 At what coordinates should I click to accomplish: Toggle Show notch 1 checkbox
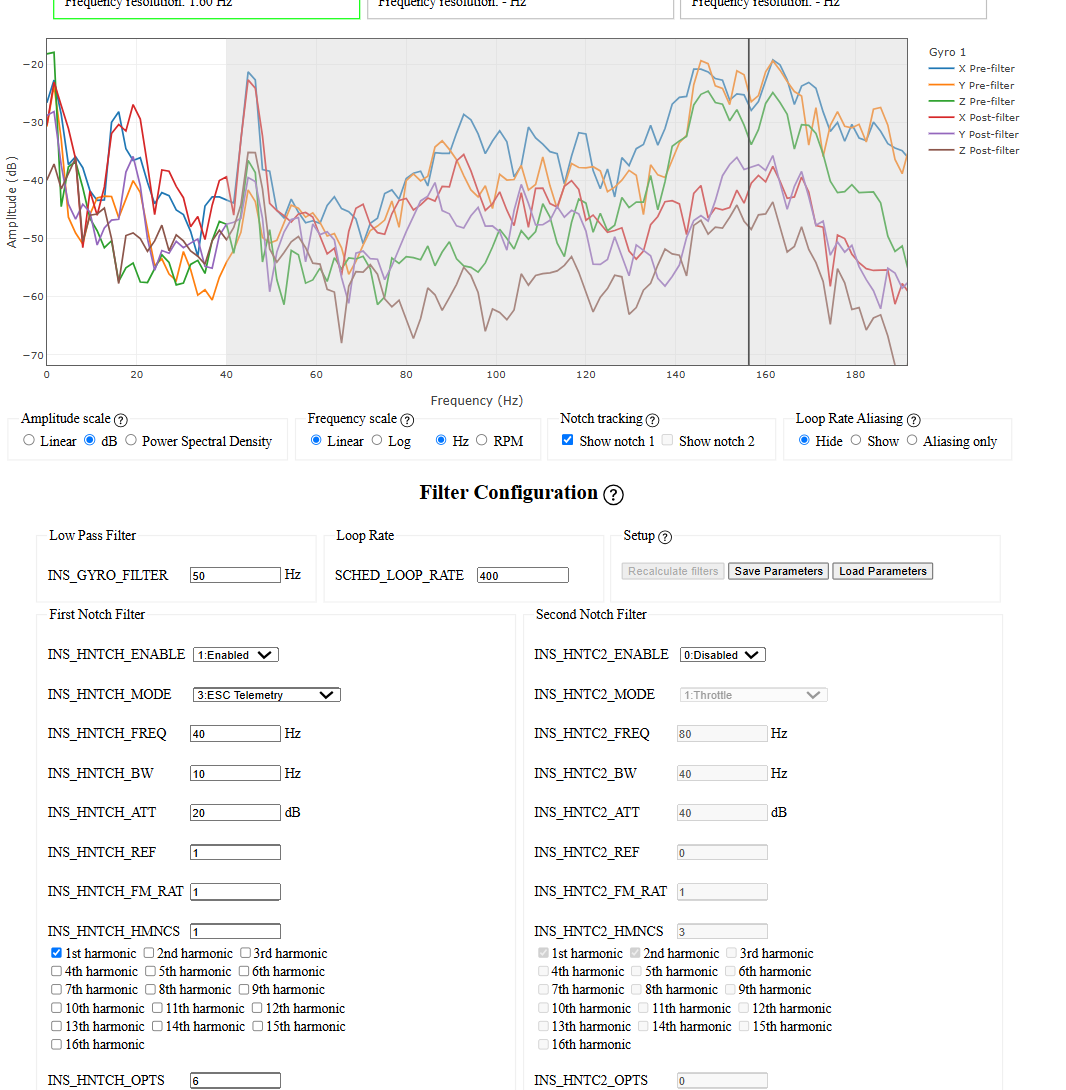567,440
